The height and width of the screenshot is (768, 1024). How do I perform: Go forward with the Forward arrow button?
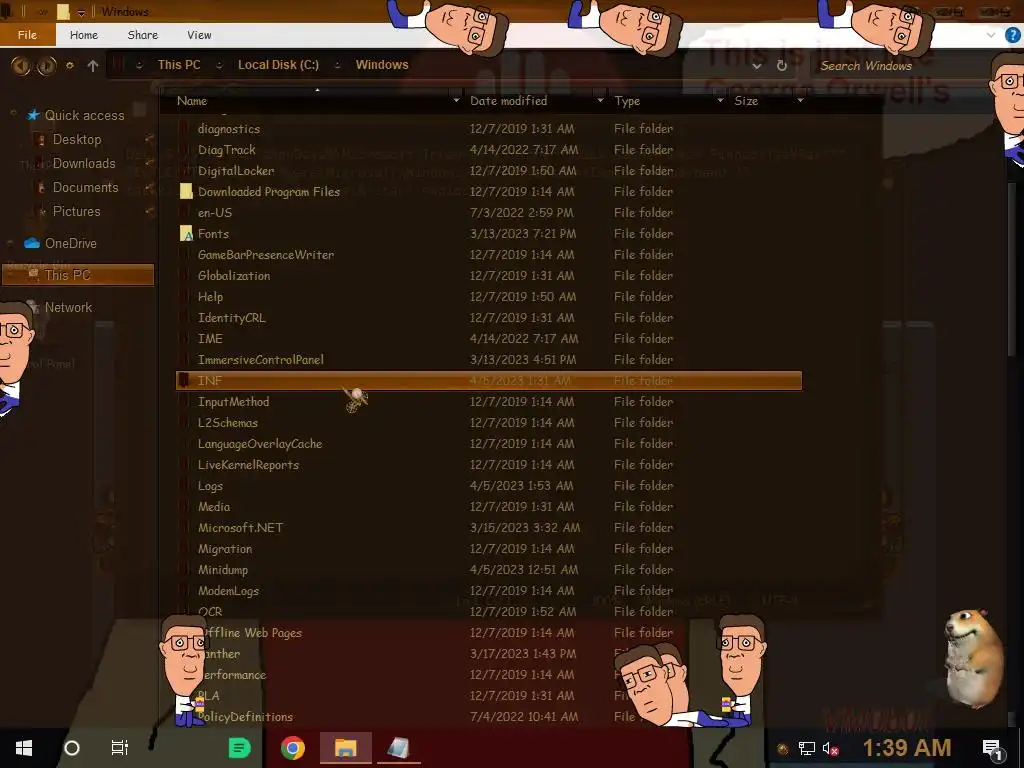pos(46,65)
